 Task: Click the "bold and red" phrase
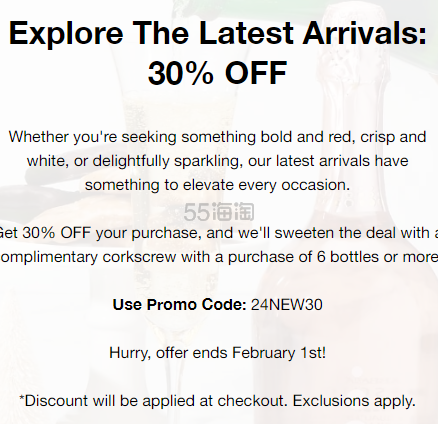coord(308,137)
